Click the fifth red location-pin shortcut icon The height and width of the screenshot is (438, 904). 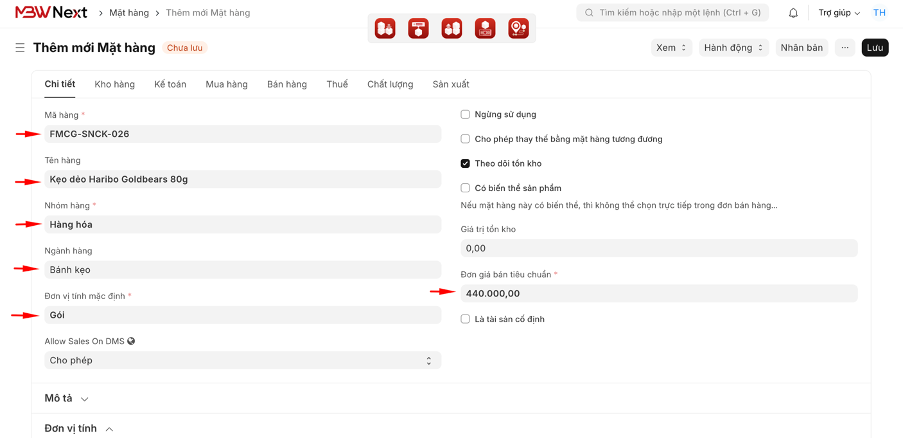pos(518,29)
